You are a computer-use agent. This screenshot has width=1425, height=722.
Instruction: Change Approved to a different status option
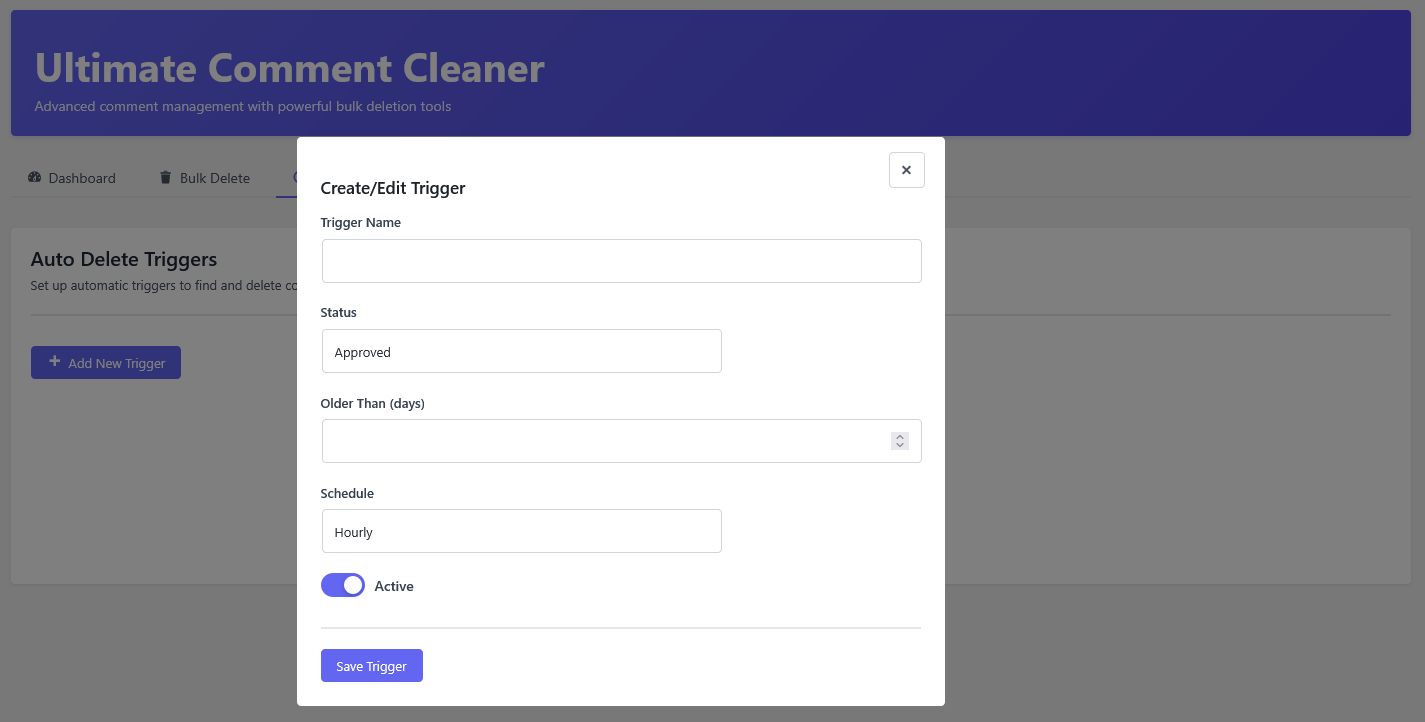tap(520, 351)
